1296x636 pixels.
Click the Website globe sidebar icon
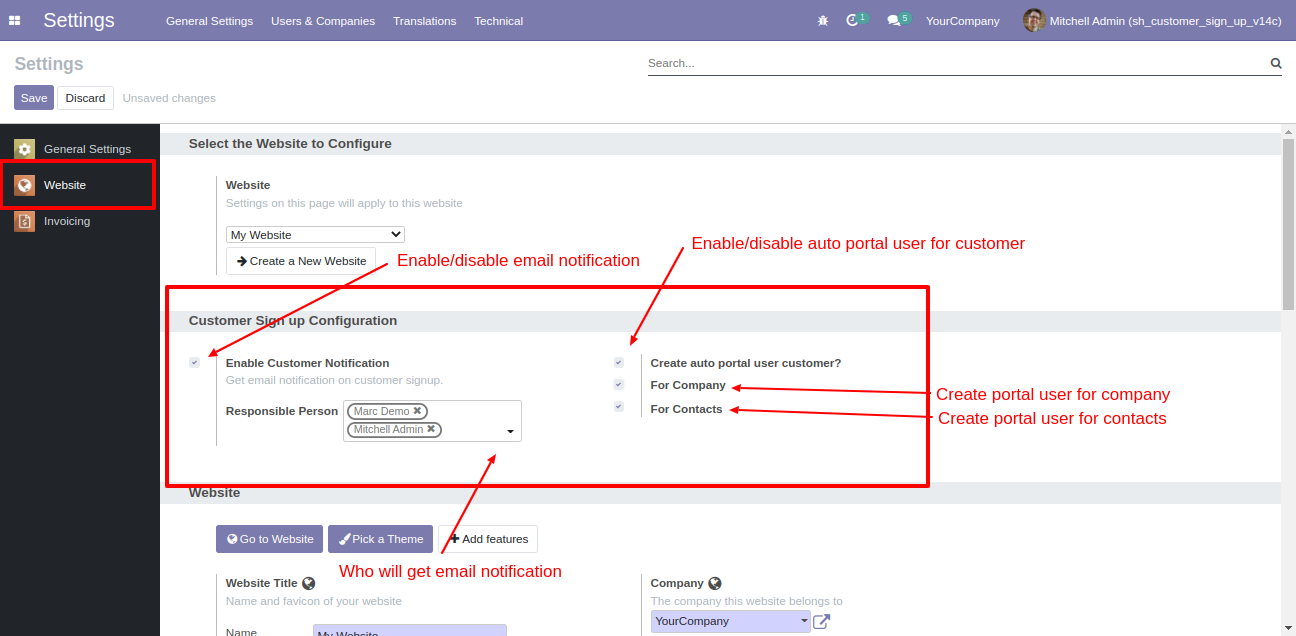tap(24, 185)
